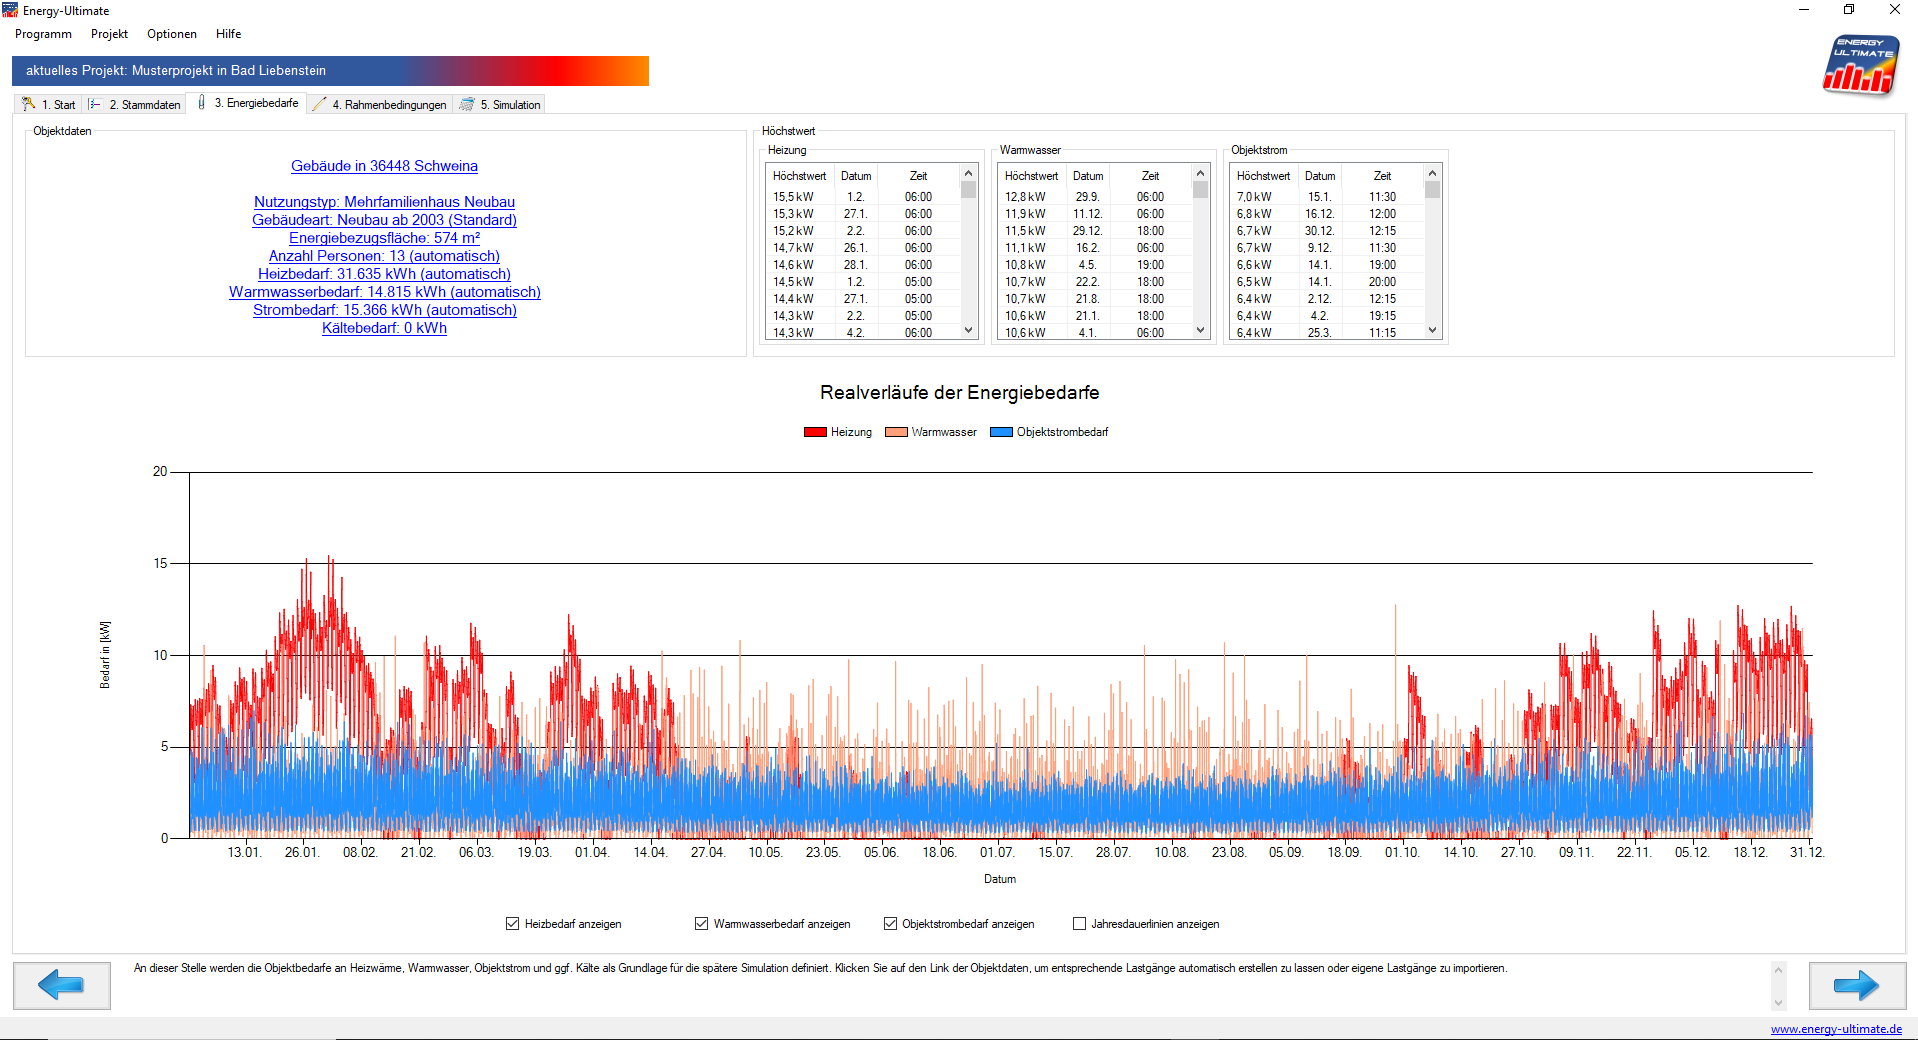Click the blue back arrow button
The height and width of the screenshot is (1040, 1918).
(x=61, y=985)
